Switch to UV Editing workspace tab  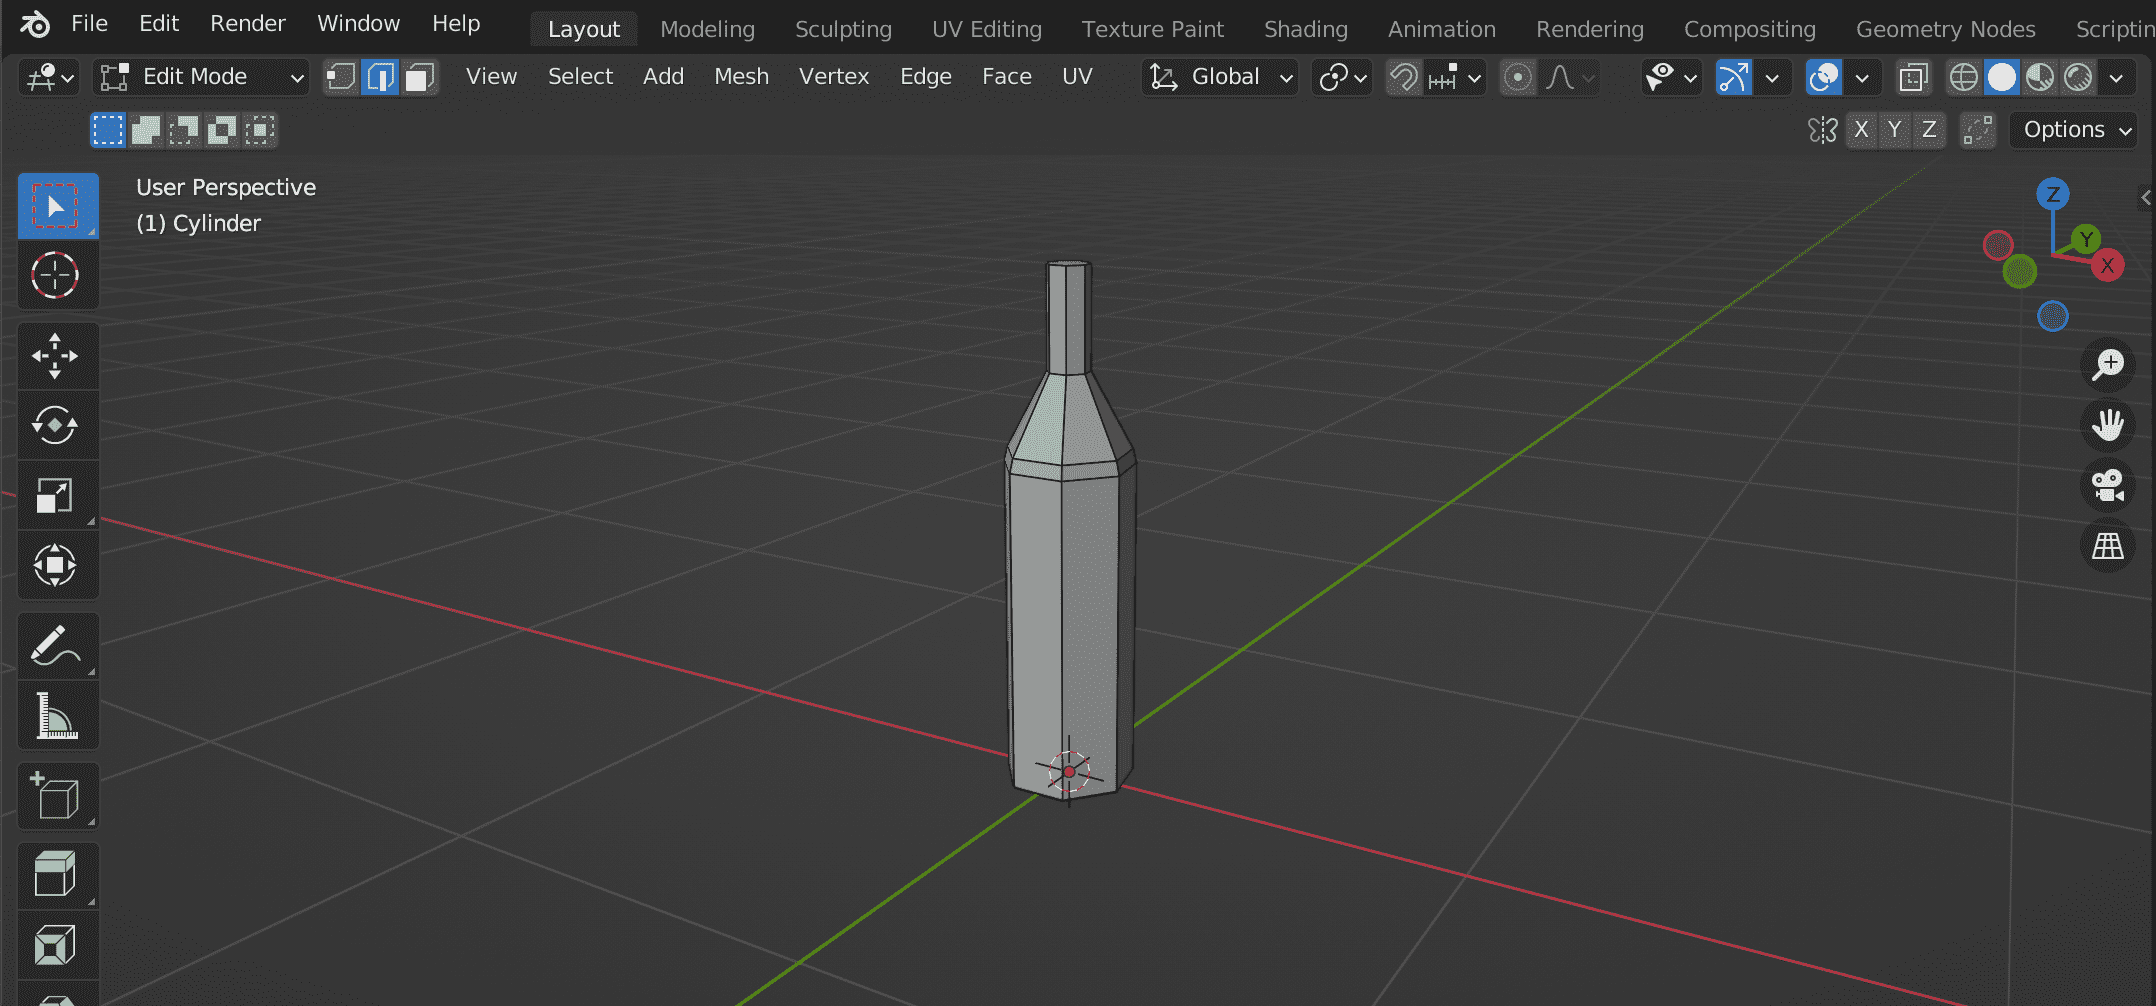(986, 30)
